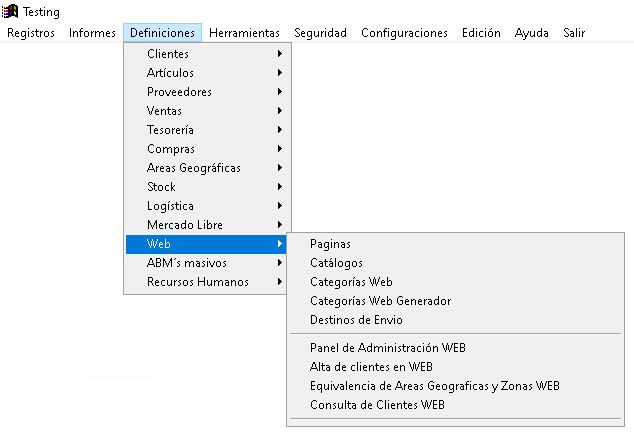Open the Informes menu
The image size is (634, 434).
coord(92,33)
